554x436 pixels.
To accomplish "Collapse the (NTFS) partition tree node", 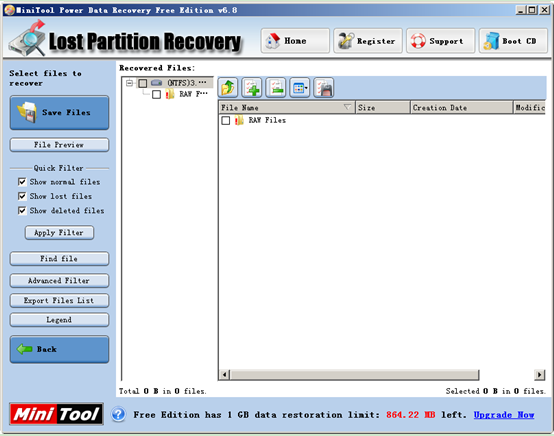I will 129,83.
